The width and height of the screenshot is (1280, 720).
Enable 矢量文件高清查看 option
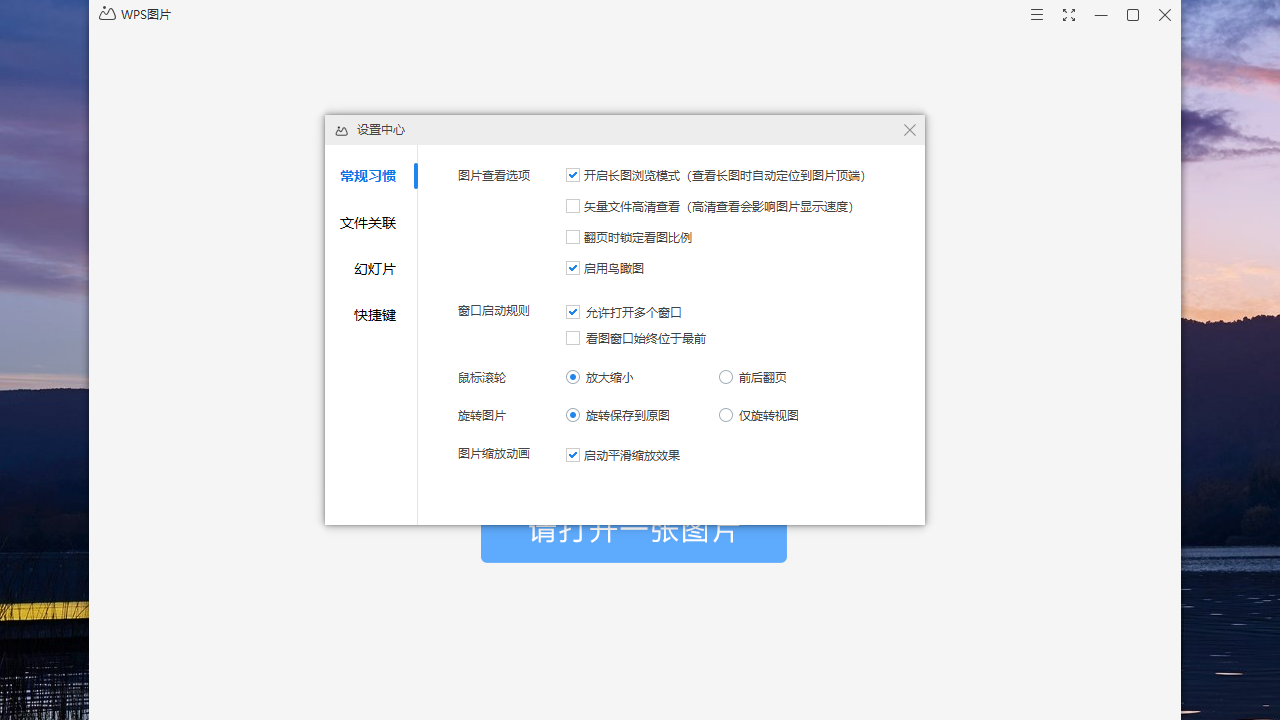tap(573, 205)
